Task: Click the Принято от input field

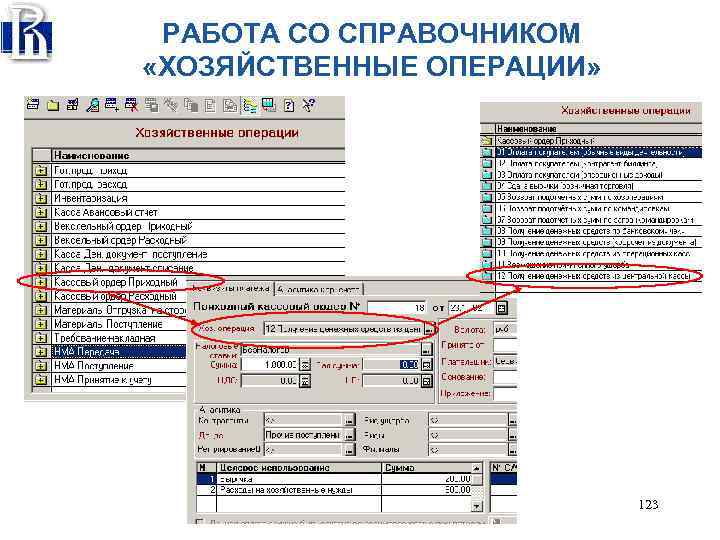Action: point(505,345)
